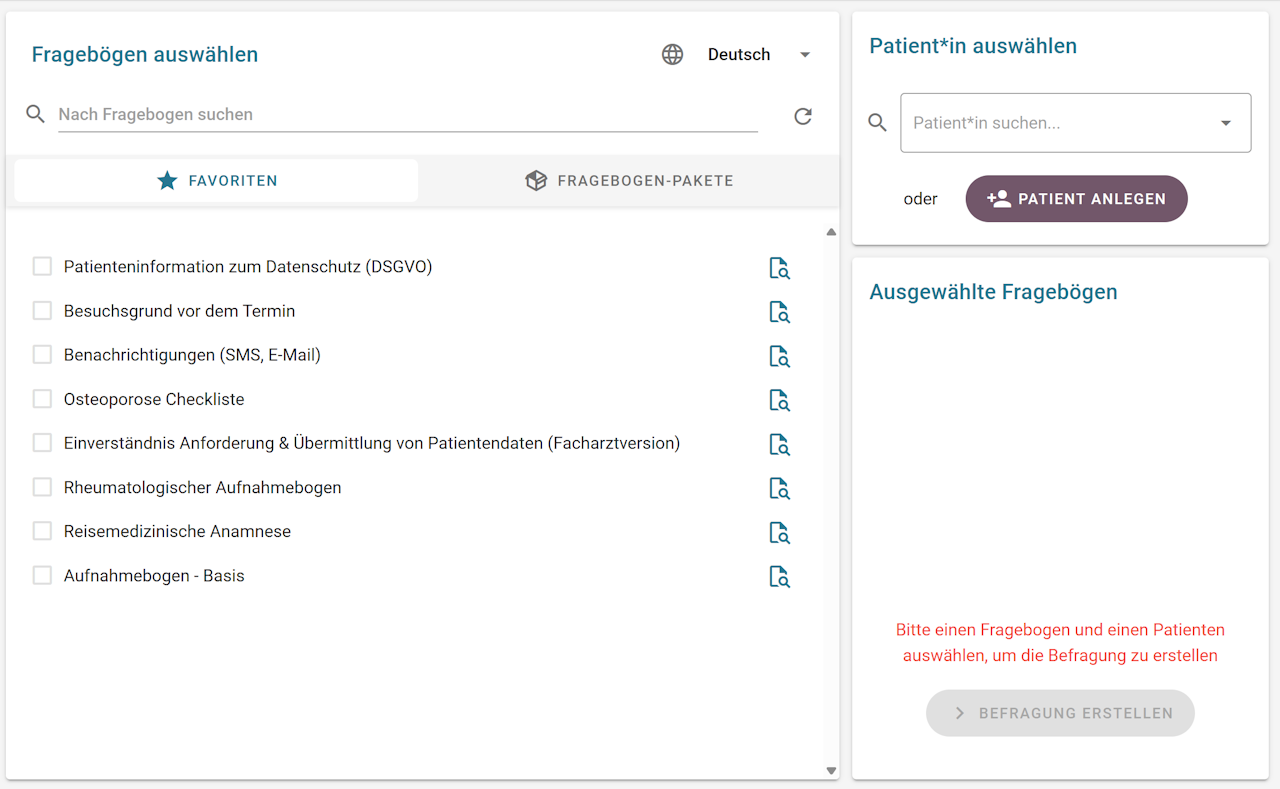
Task: Expand the Patient*in suchen dropdown arrow
Action: click(x=1226, y=123)
